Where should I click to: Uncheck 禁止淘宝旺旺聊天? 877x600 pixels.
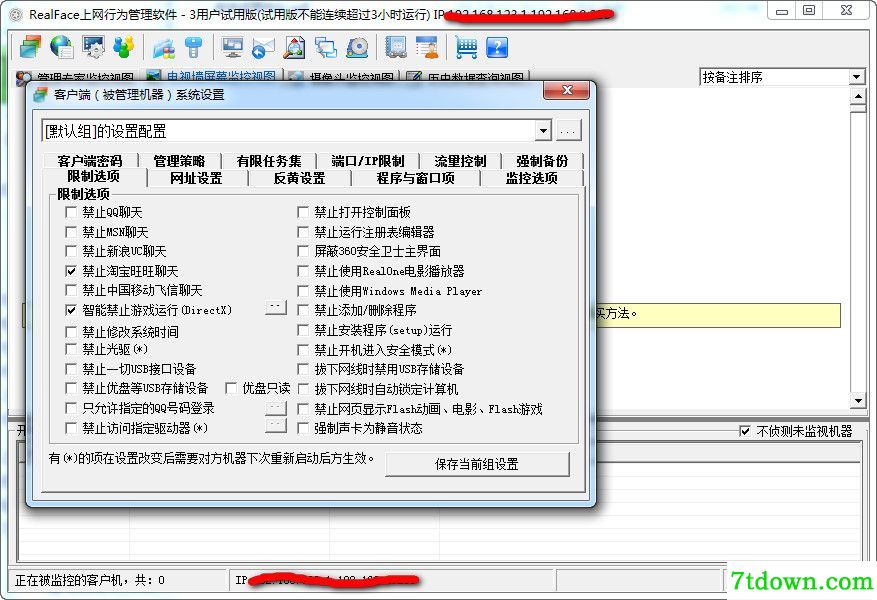point(71,271)
